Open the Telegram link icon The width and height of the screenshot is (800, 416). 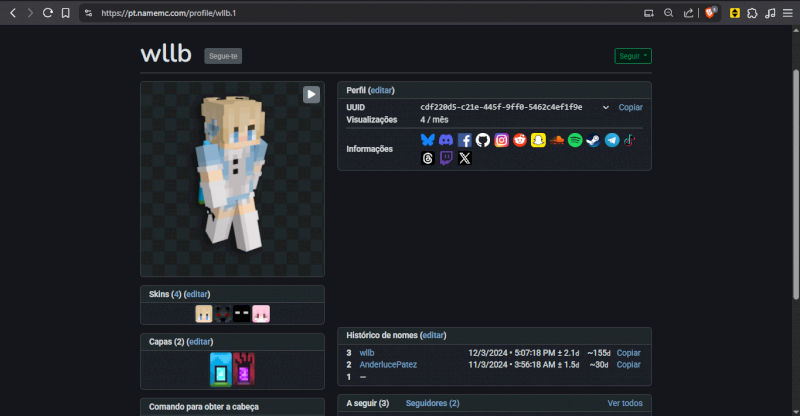click(612, 141)
